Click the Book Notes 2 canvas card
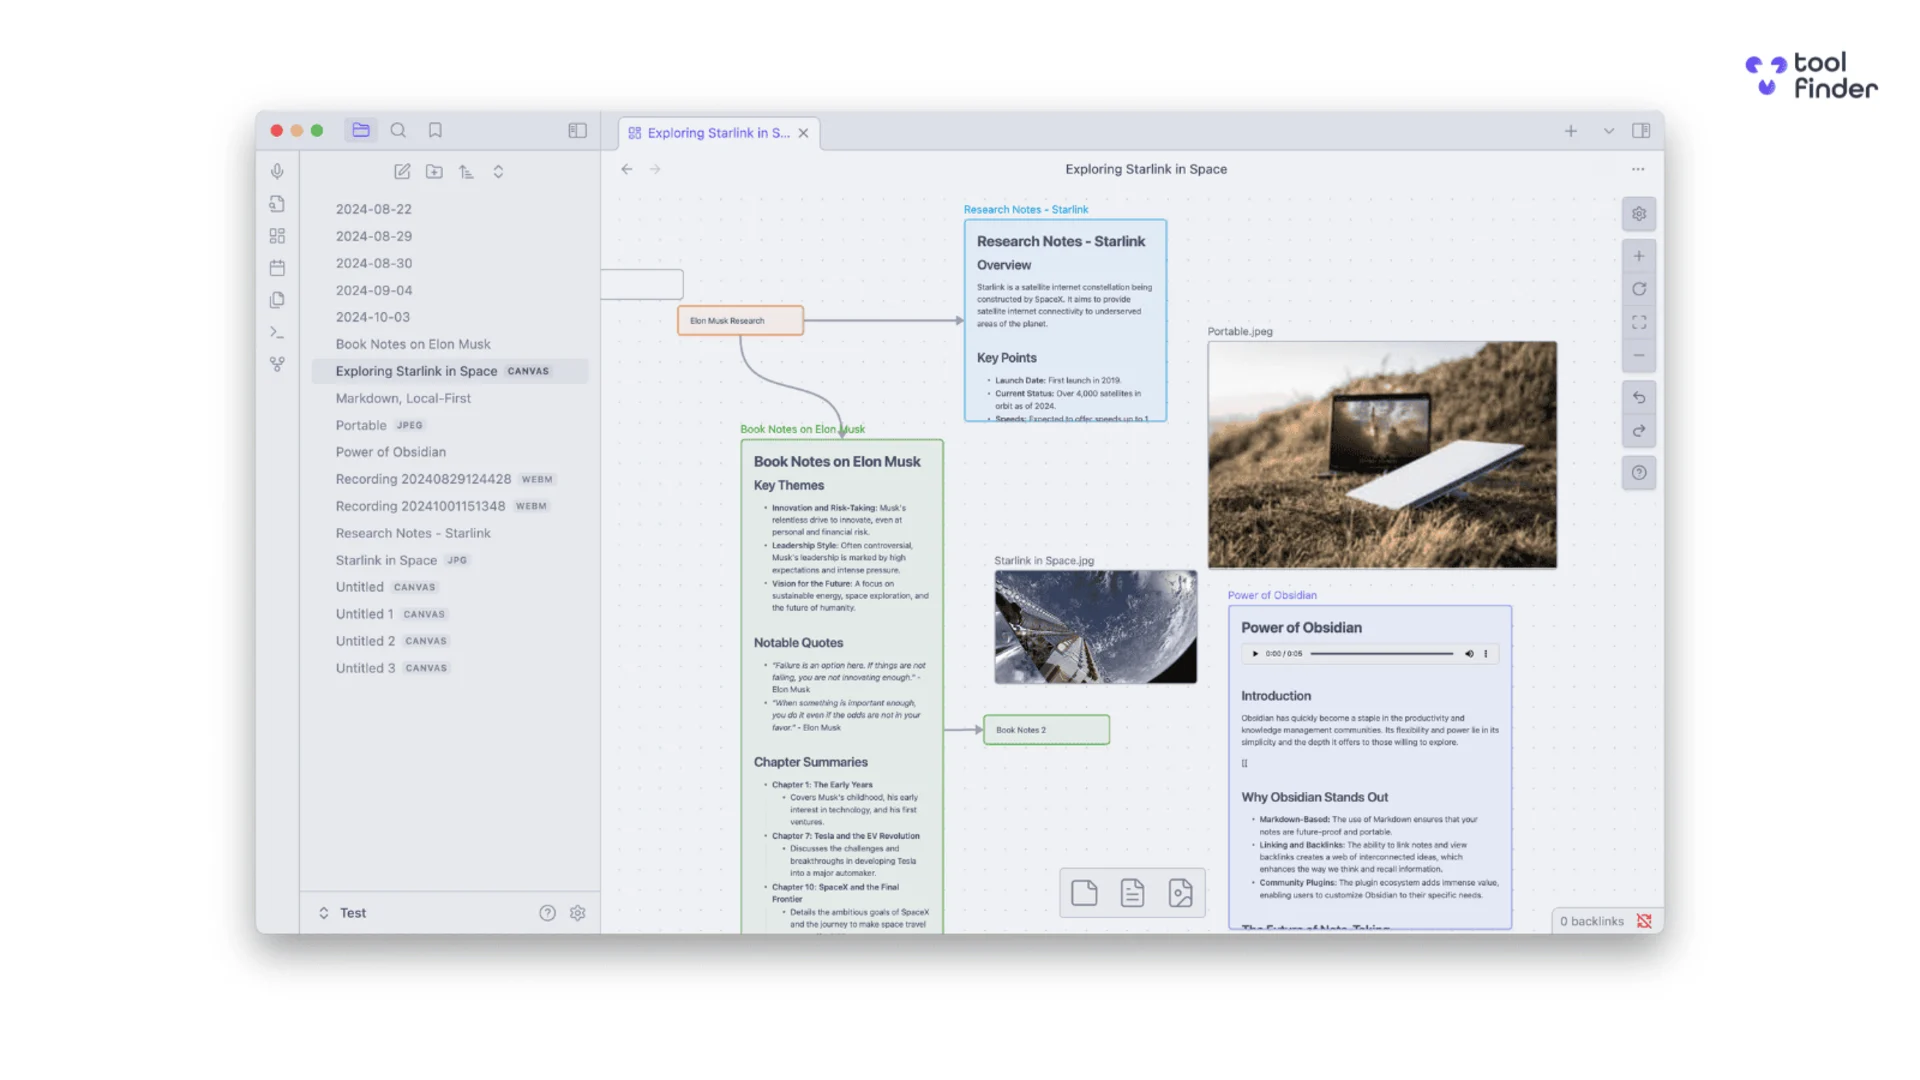 (x=1046, y=730)
